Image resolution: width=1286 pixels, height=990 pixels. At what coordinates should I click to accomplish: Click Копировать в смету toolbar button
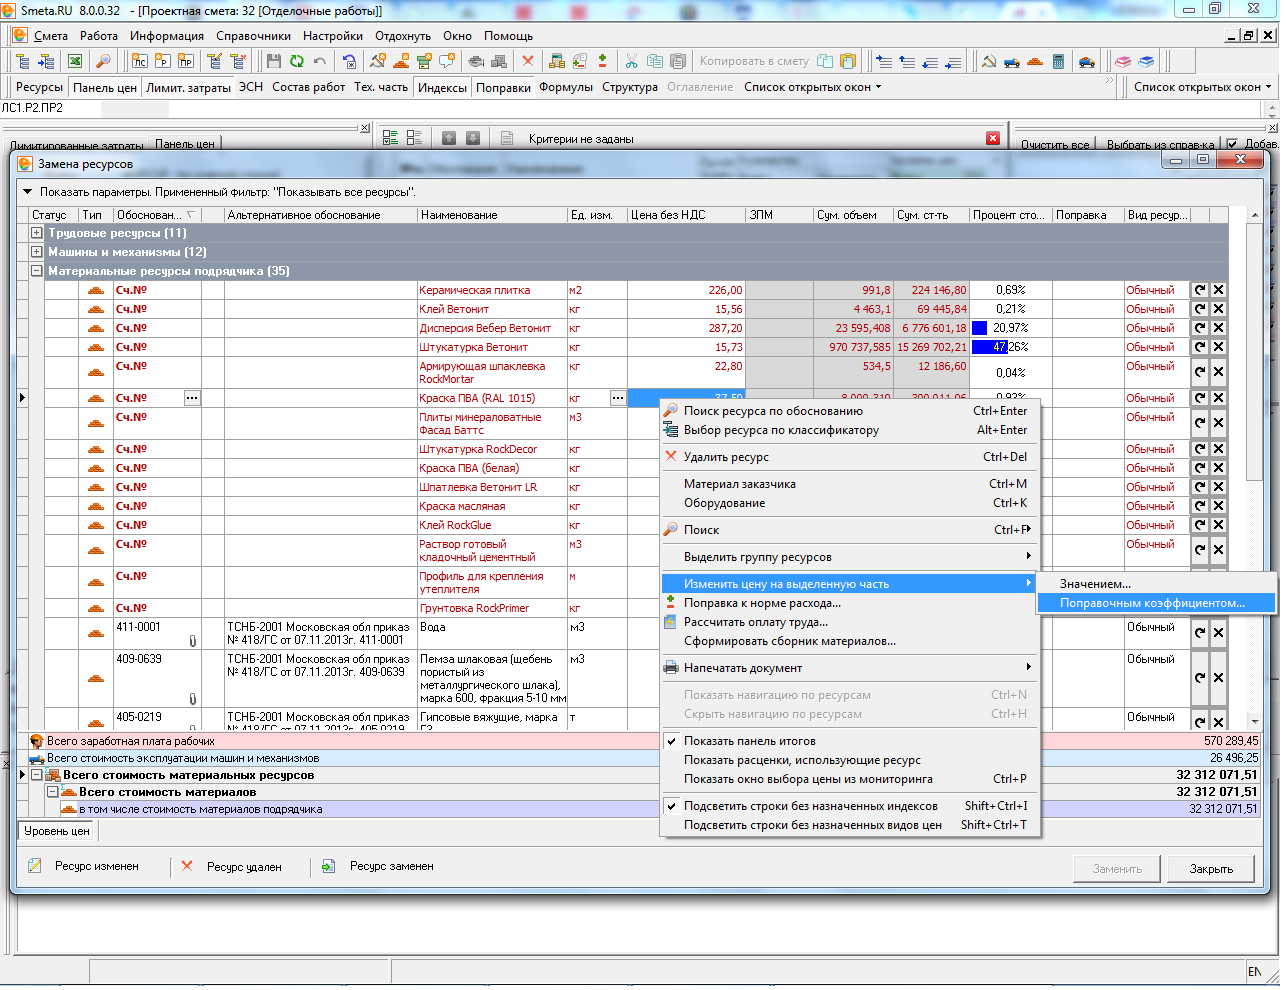click(x=754, y=61)
